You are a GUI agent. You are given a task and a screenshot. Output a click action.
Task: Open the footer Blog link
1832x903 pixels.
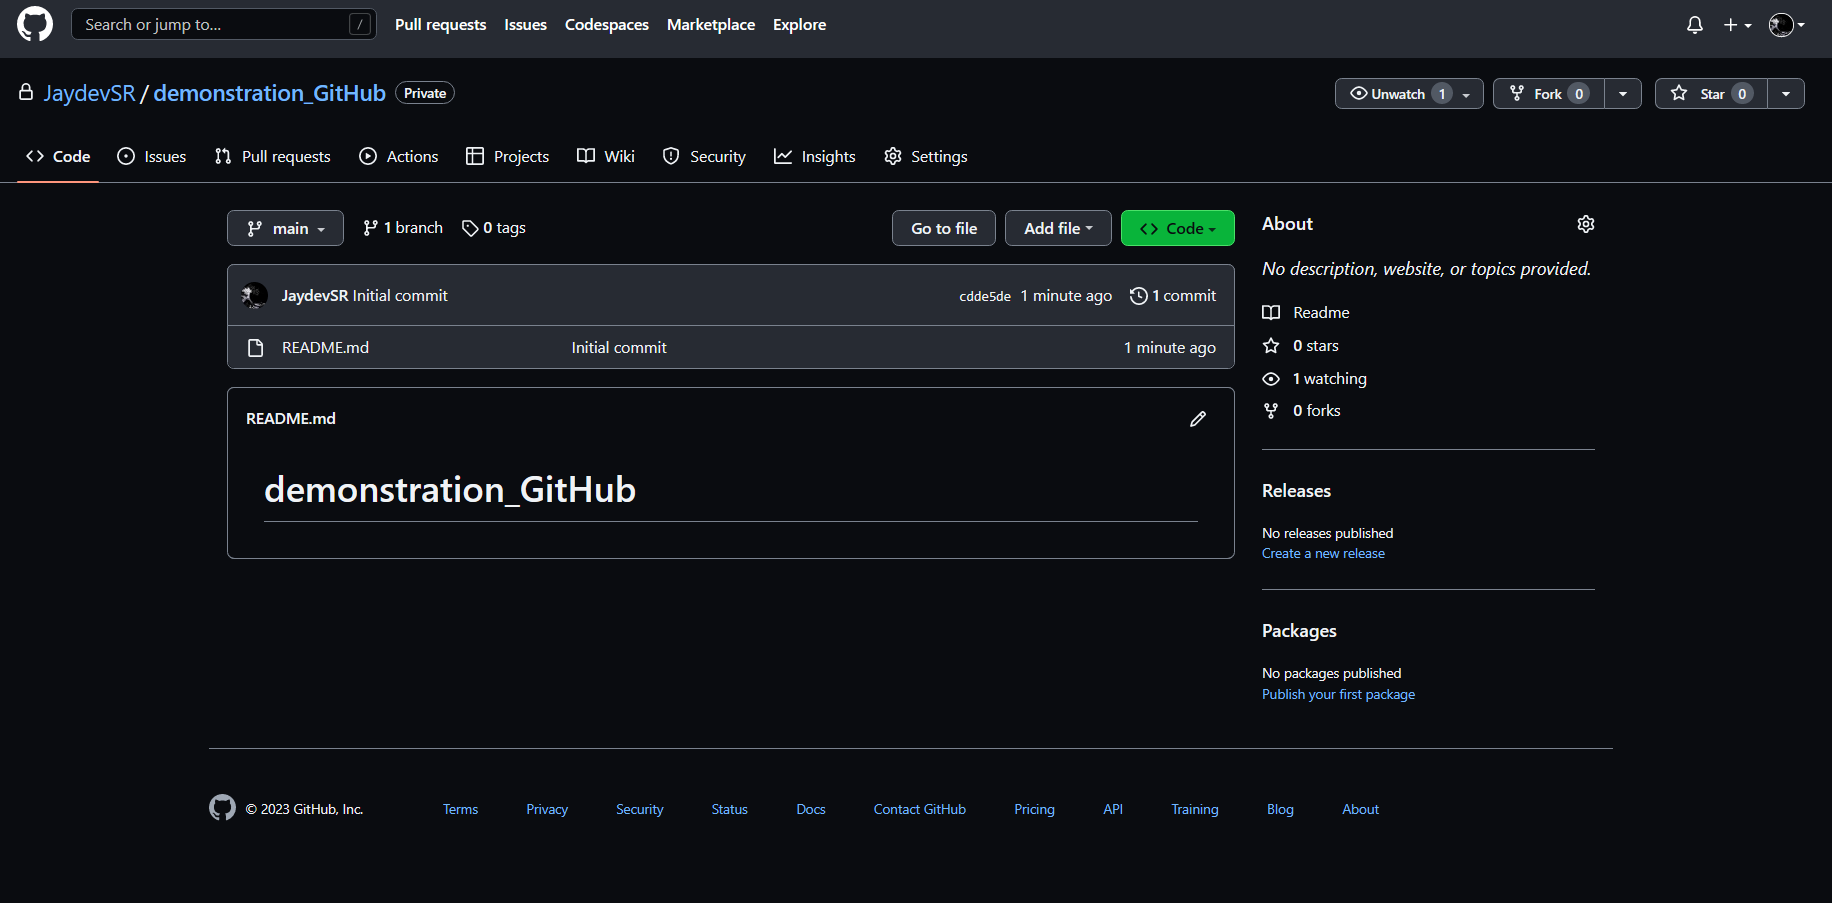tap(1280, 809)
